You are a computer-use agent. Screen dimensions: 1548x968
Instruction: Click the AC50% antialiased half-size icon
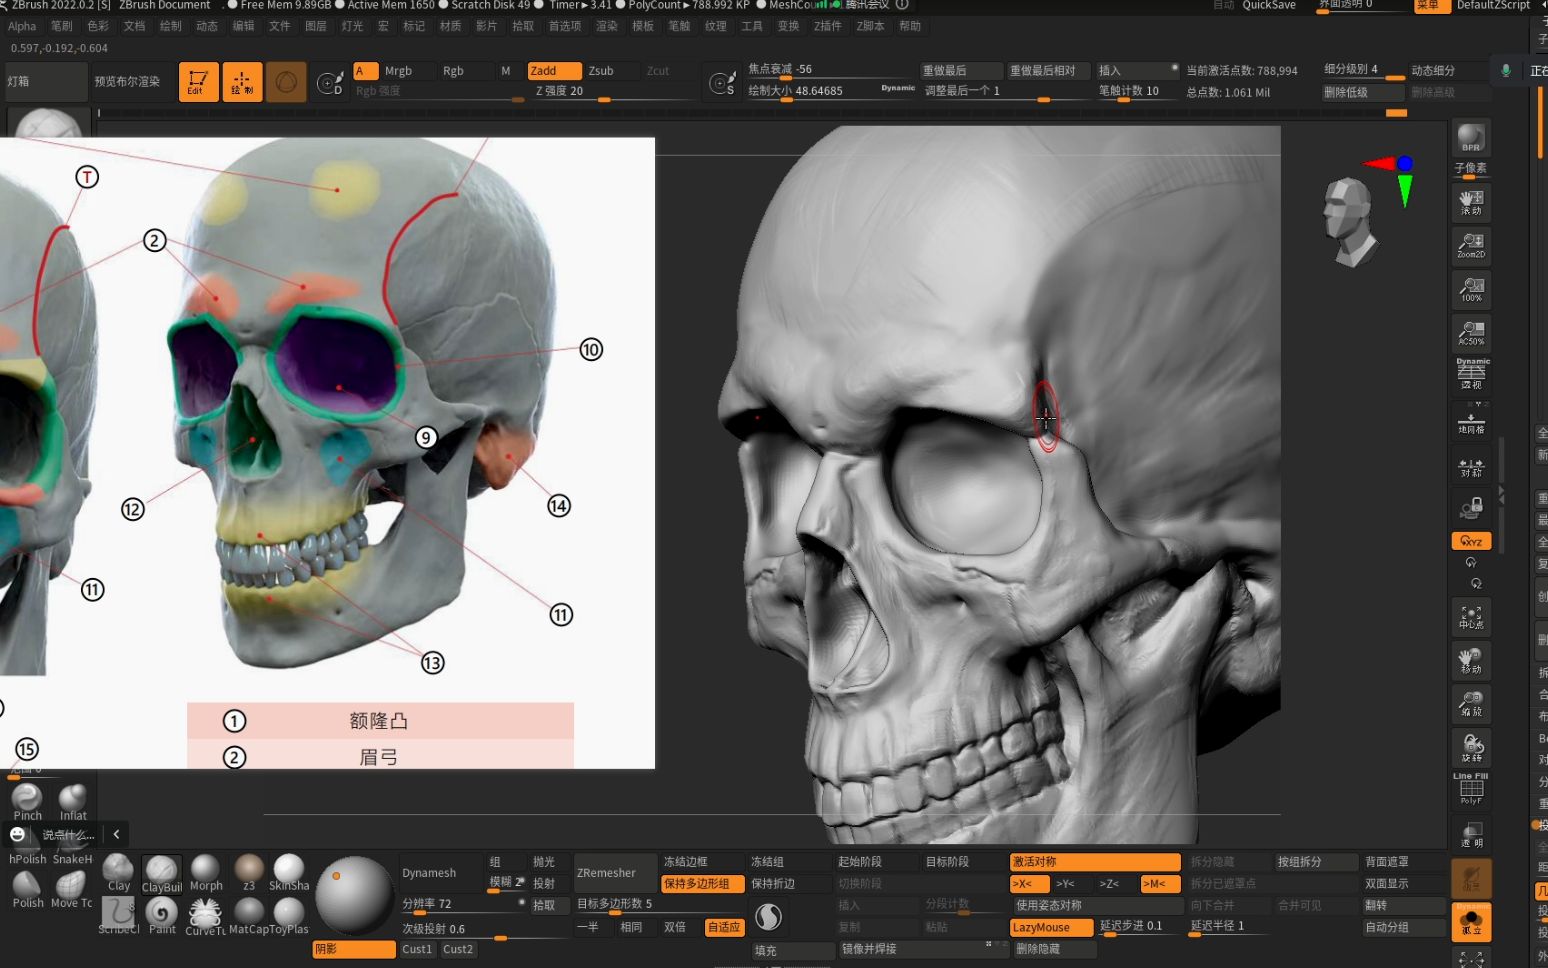point(1471,333)
